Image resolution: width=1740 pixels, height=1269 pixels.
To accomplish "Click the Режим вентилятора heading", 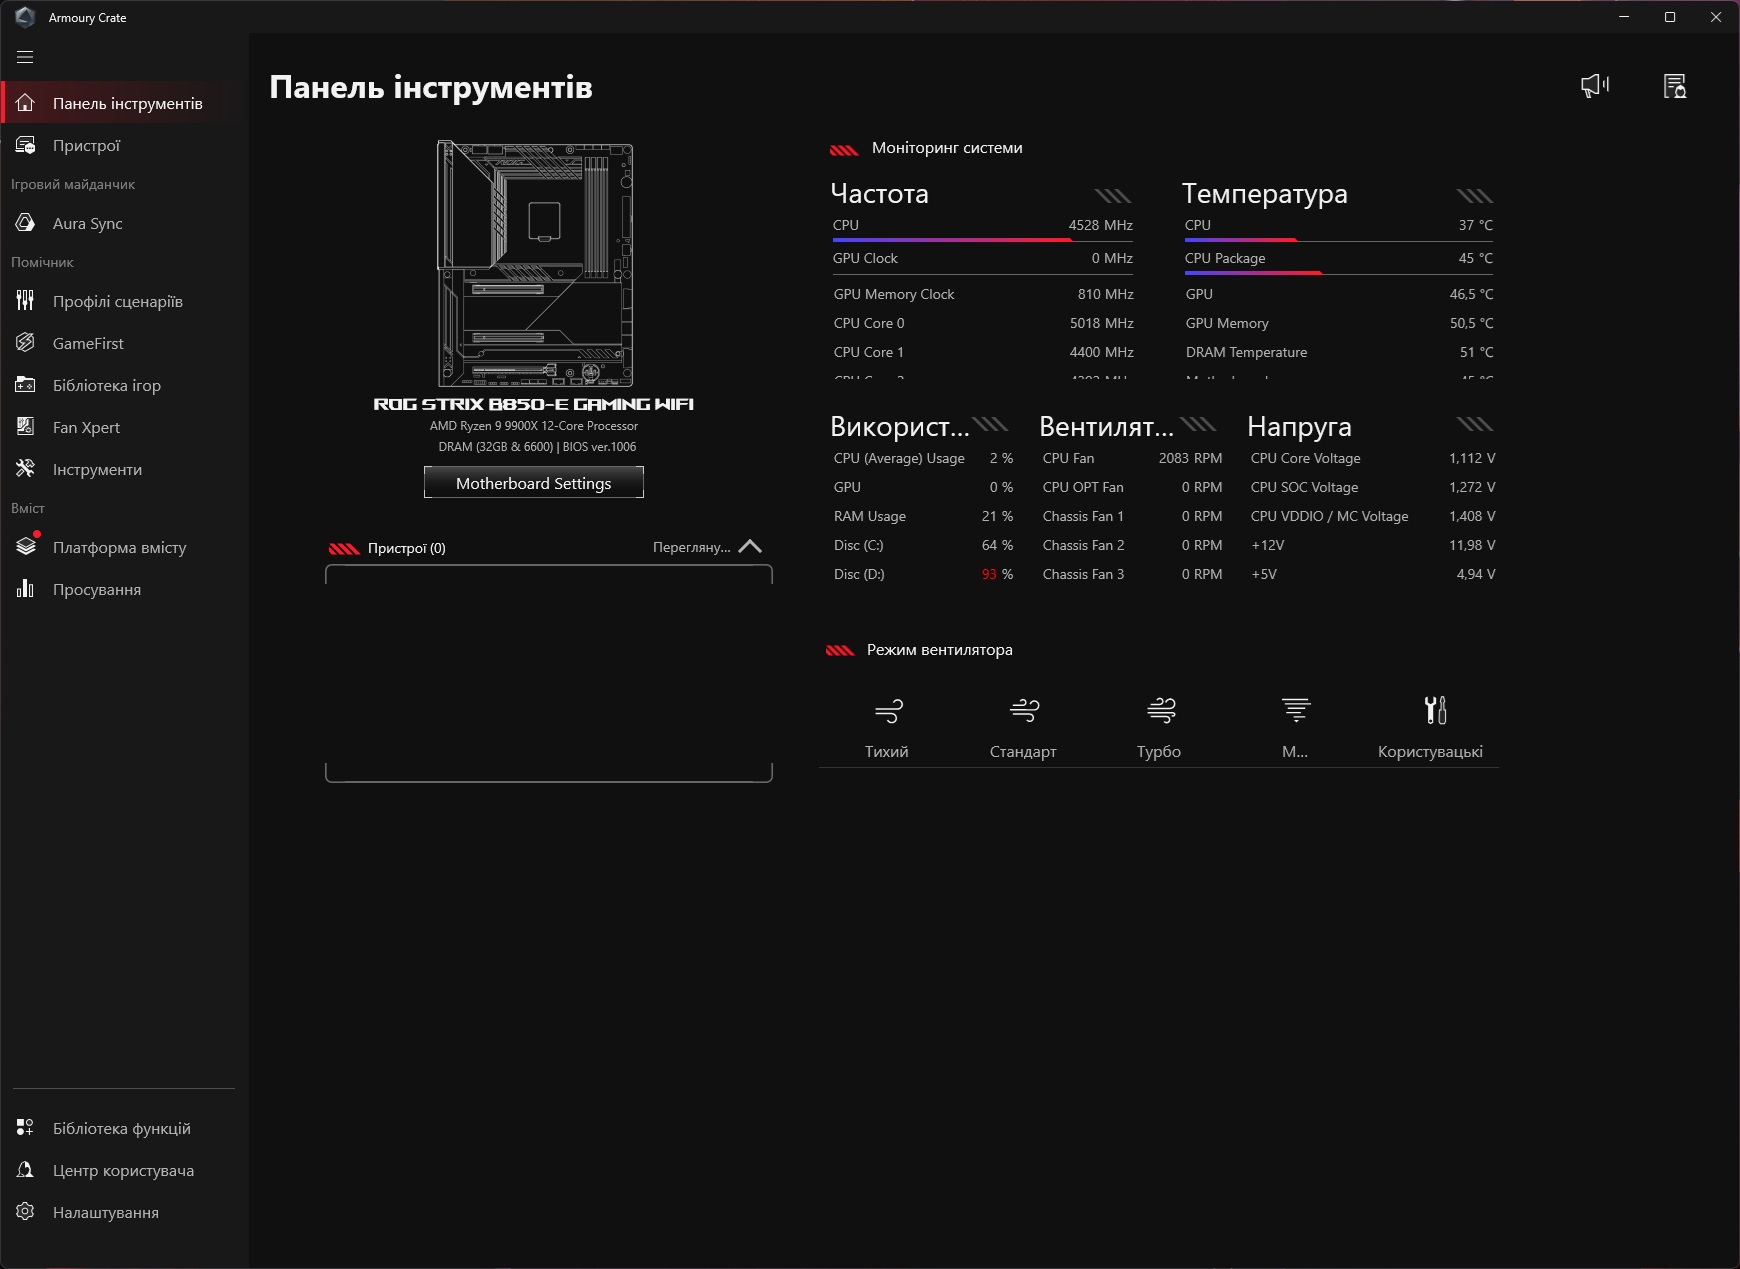I will (940, 650).
